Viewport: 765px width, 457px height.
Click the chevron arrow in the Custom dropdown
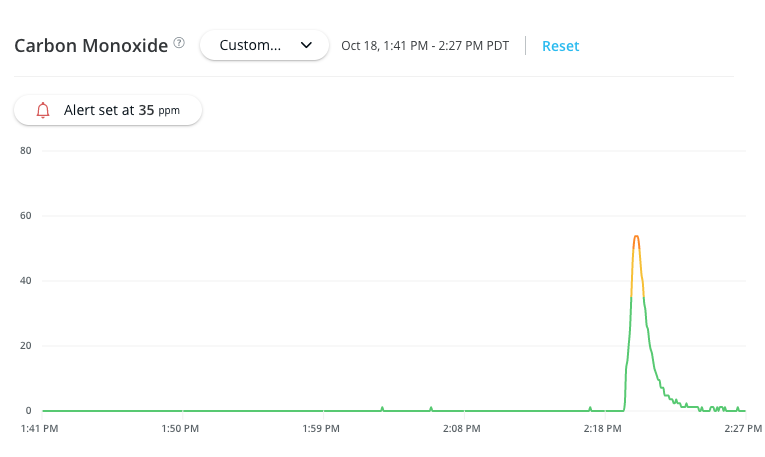[x=307, y=45]
